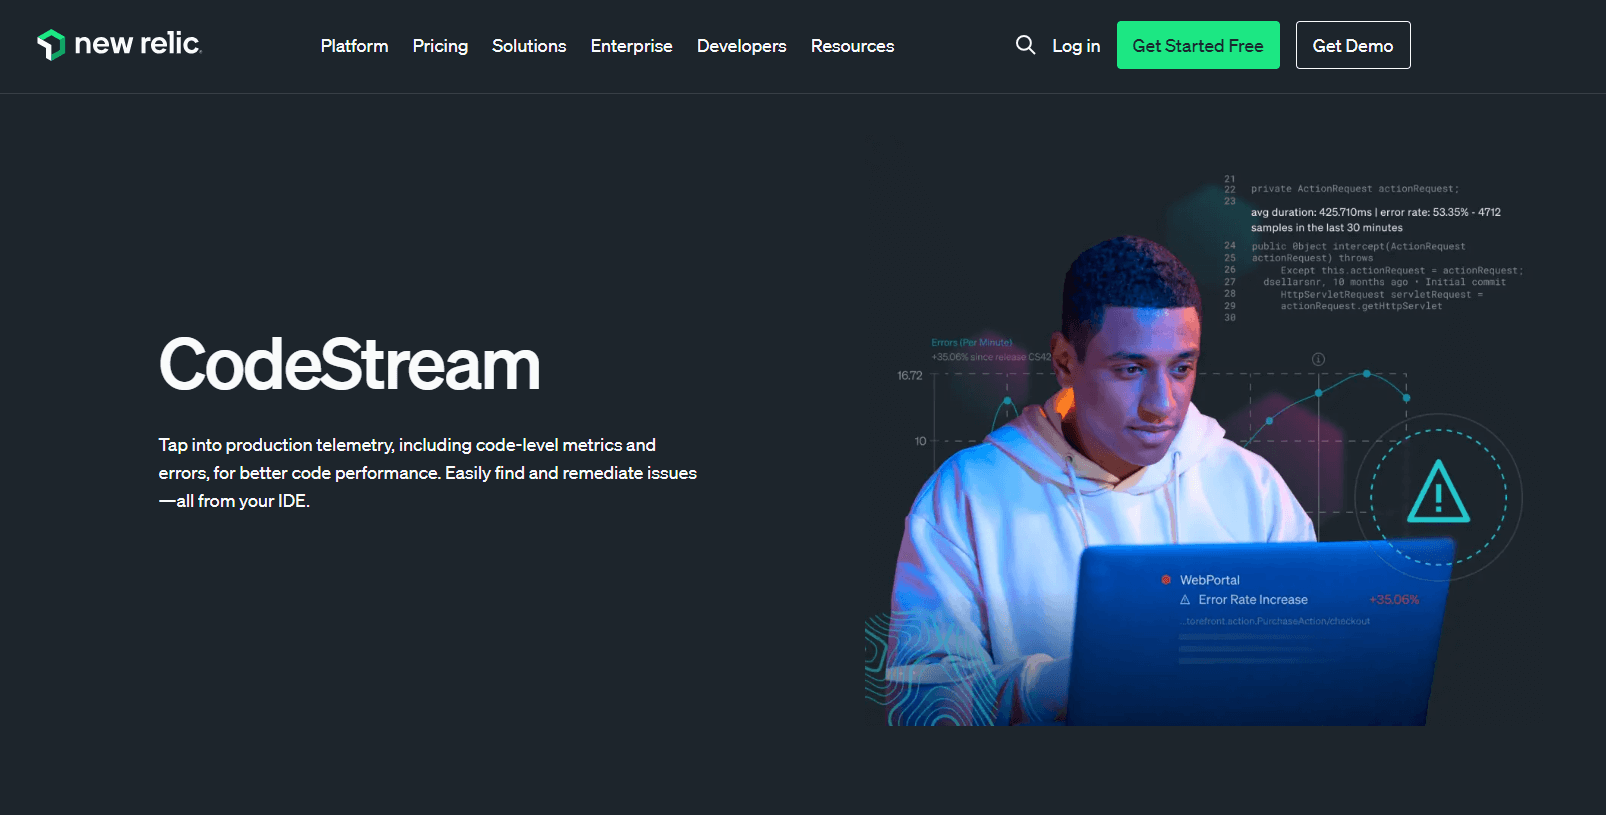The width and height of the screenshot is (1606, 815).
Task: Open the search magnifier icon
Action: pos(1025,45)
